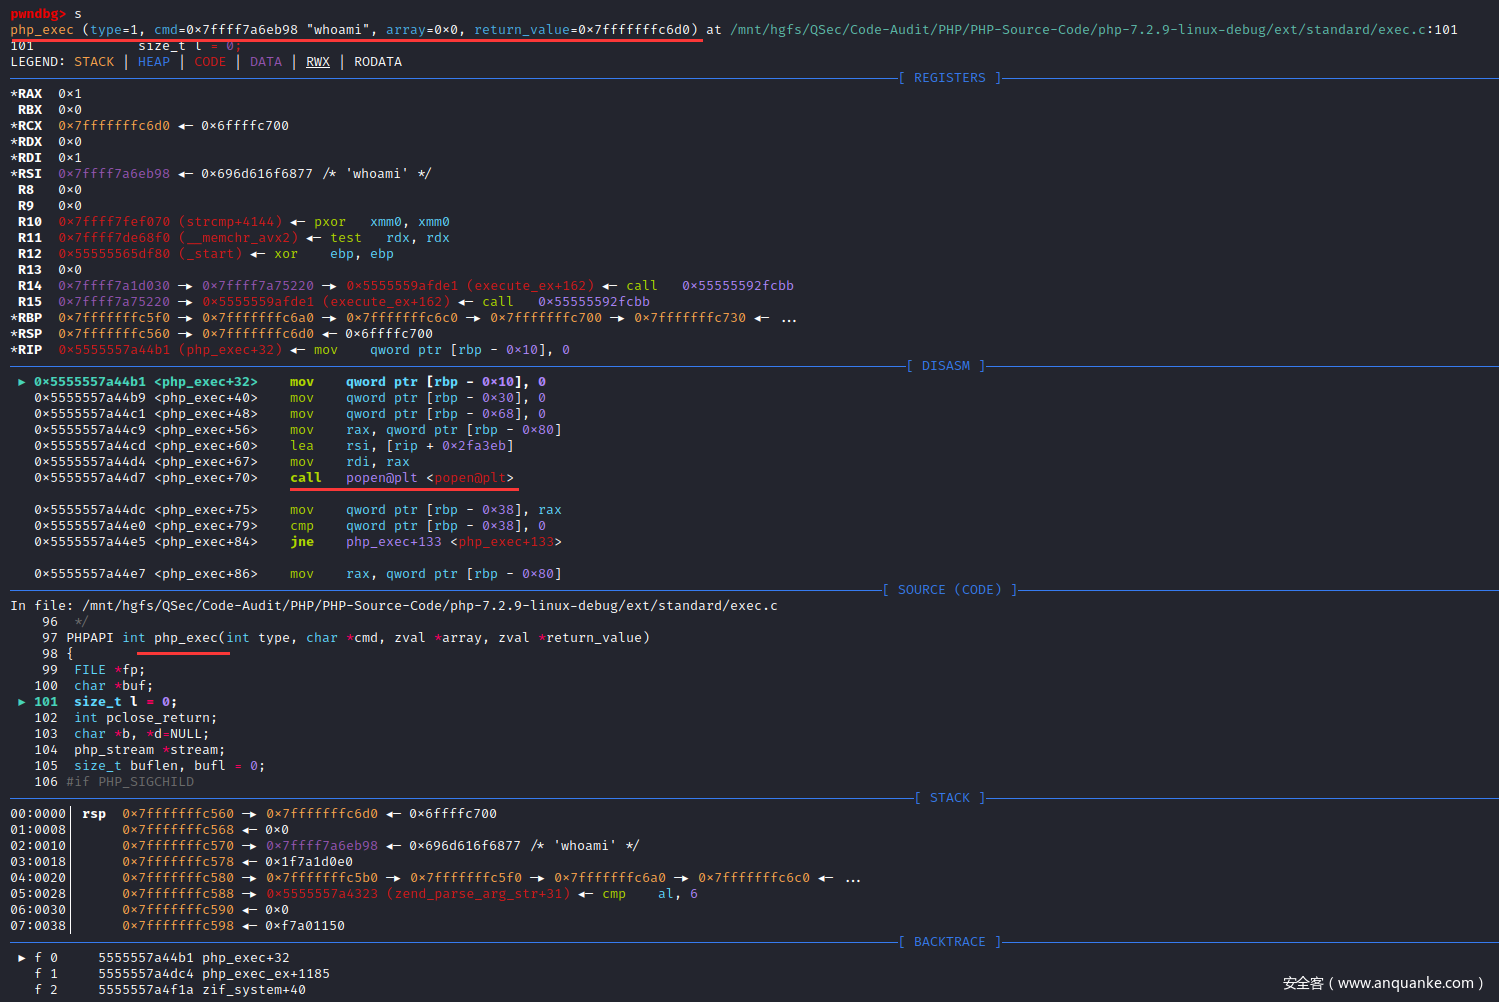Click R15 address 0x7ffff7a75220
The width and height of the screenshot is (1499, 1002).
pos(114,302)
